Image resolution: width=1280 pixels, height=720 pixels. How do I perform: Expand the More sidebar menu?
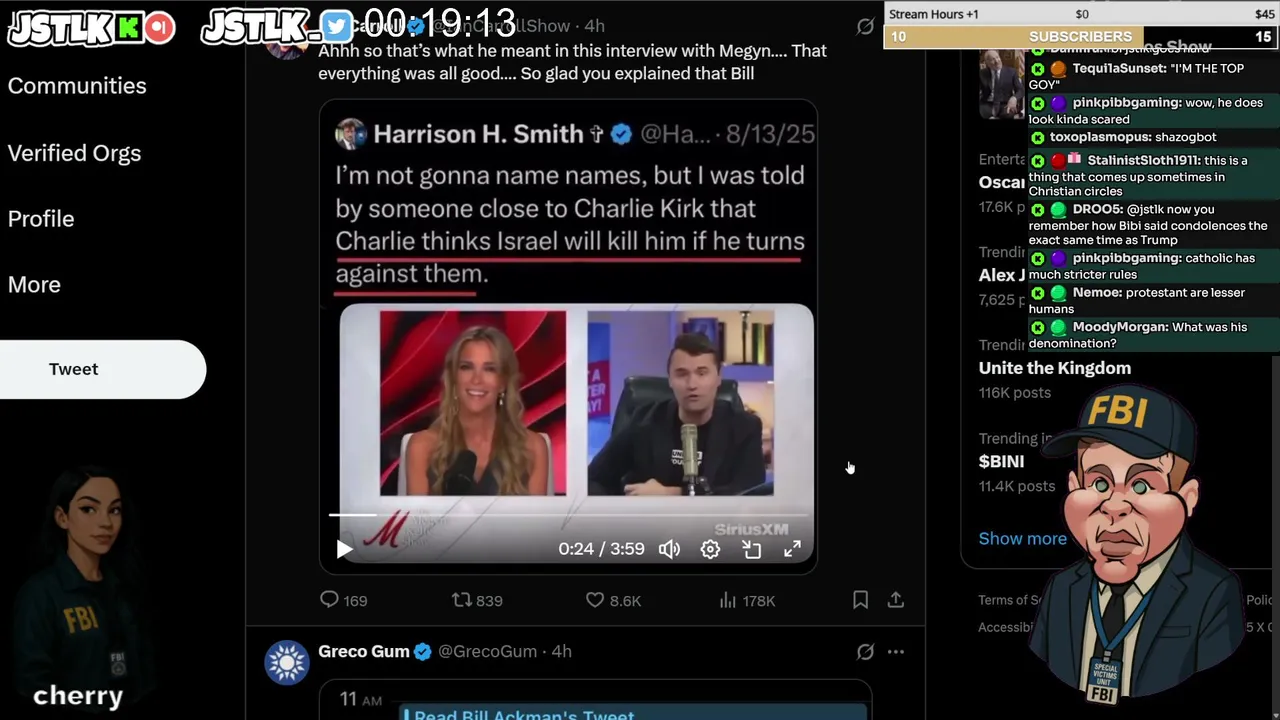tap(34, 285)
